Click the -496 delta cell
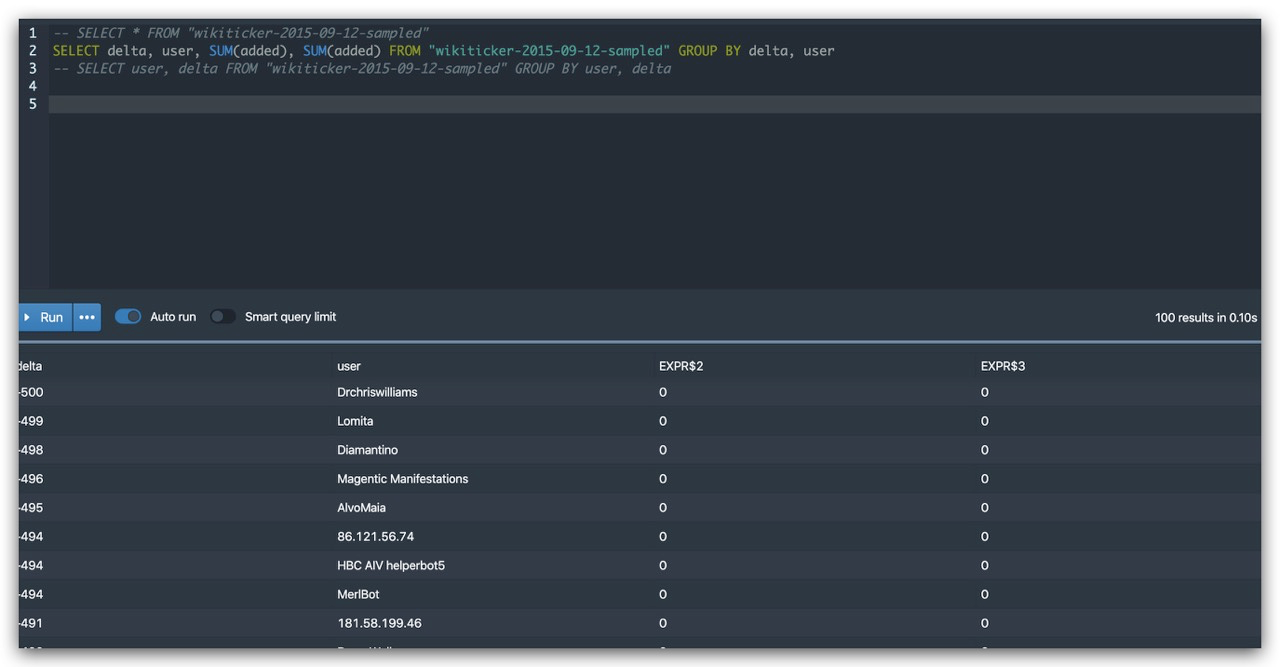 pyautogui.click(x=31, y=479)
